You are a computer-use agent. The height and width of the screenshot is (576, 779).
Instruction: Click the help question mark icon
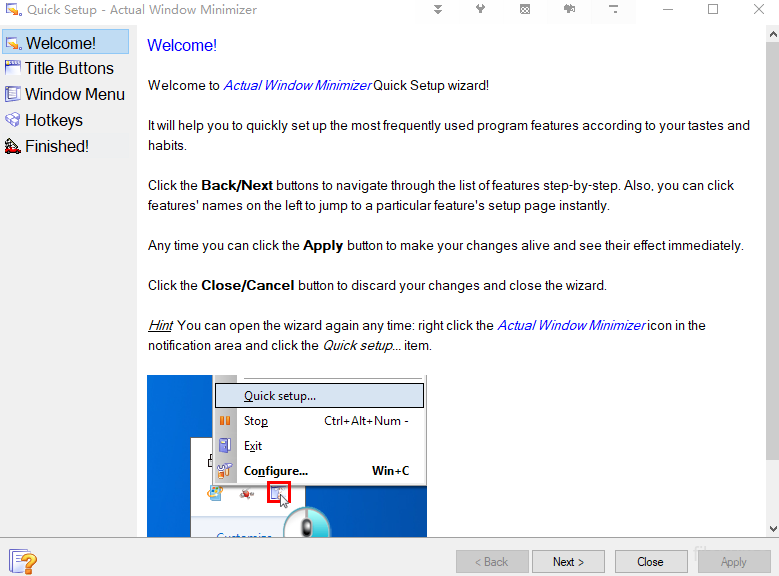click(x=23, y=561)
